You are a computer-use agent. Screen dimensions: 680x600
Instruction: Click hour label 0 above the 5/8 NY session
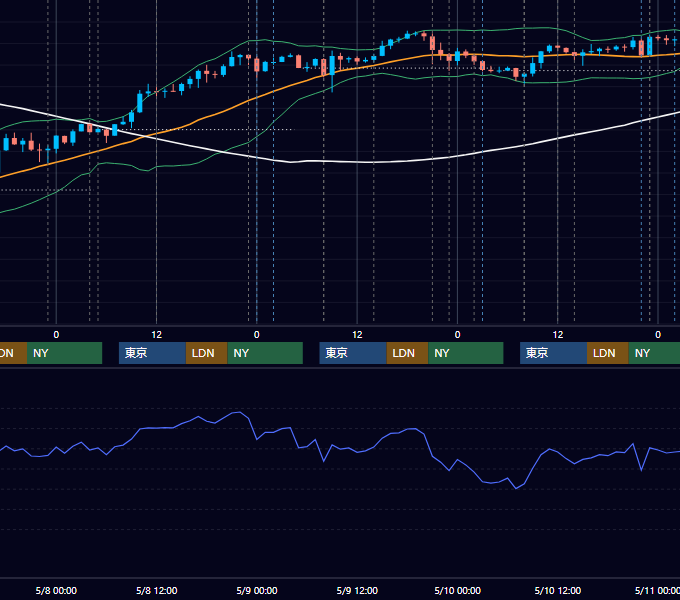pyautogui.click(x=56, y=335)
